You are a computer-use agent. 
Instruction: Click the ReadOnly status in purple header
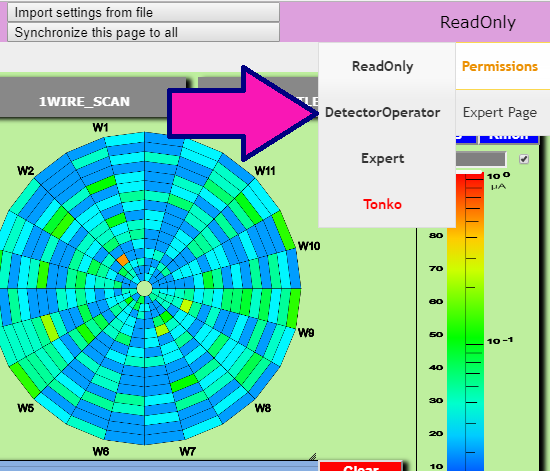click(x=478, y=22)
